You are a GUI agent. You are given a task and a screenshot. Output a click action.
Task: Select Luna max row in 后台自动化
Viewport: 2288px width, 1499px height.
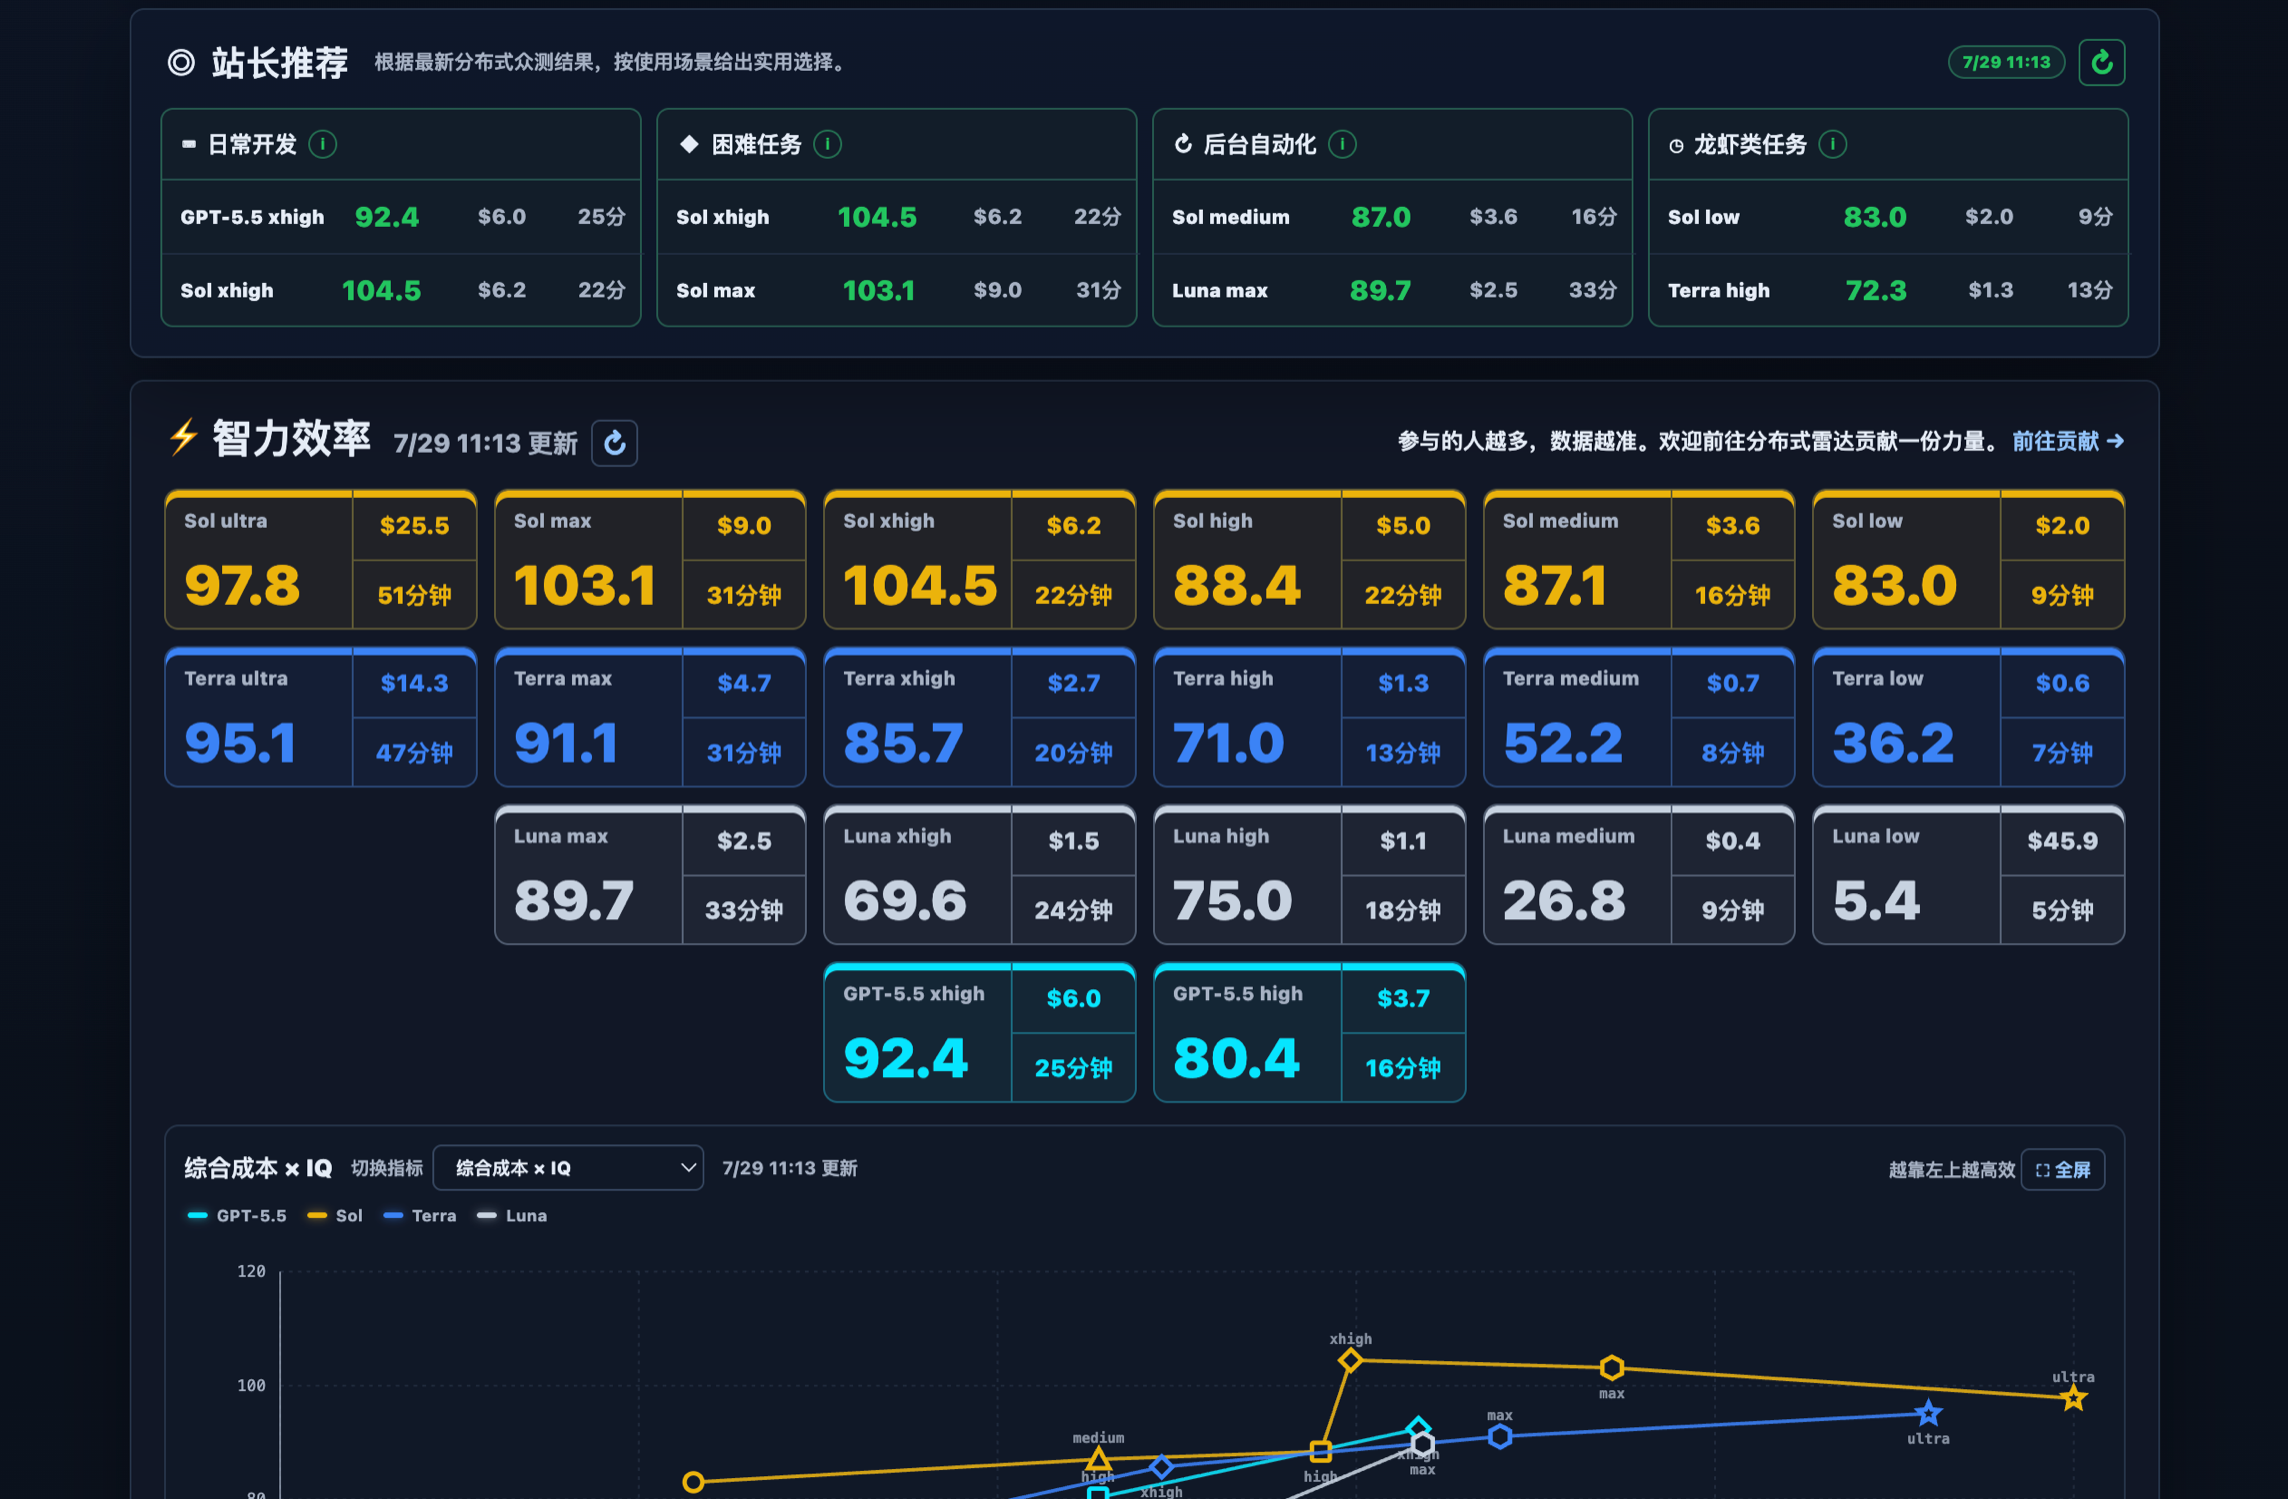(1393, 290)
